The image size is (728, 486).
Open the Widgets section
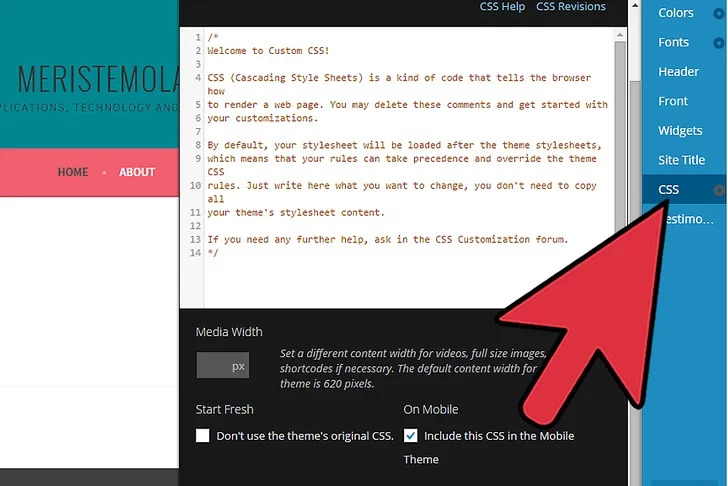click(680, 131)
